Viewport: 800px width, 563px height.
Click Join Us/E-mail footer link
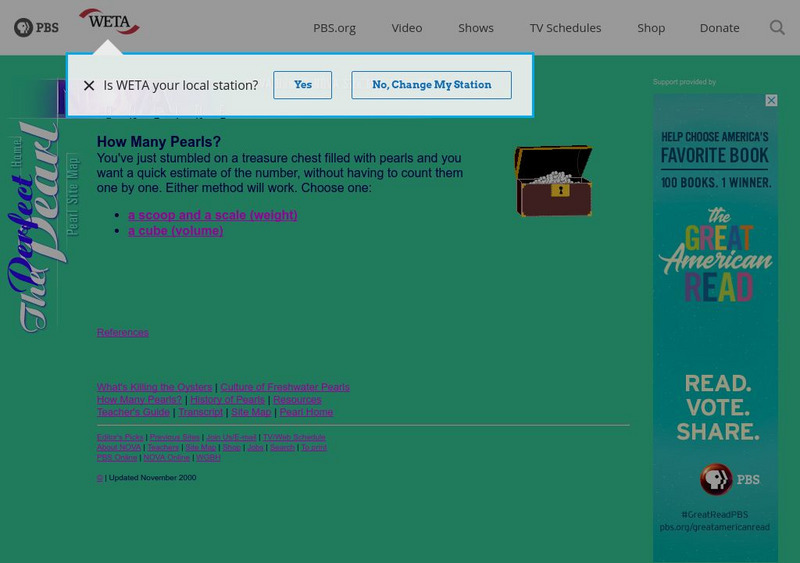coord(231,437)
